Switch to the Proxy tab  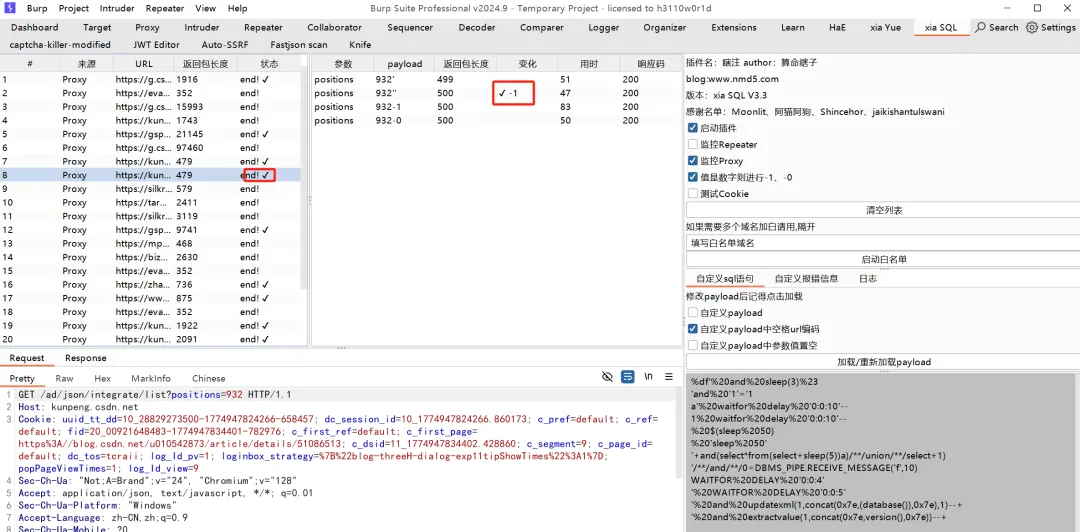coord(147,28)
